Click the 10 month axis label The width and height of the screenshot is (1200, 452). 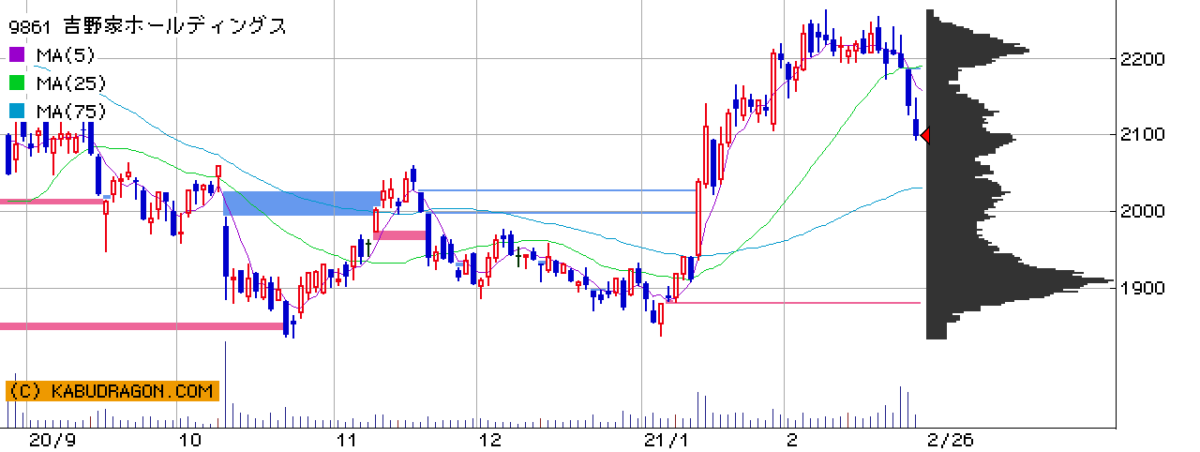coord(190,439)
